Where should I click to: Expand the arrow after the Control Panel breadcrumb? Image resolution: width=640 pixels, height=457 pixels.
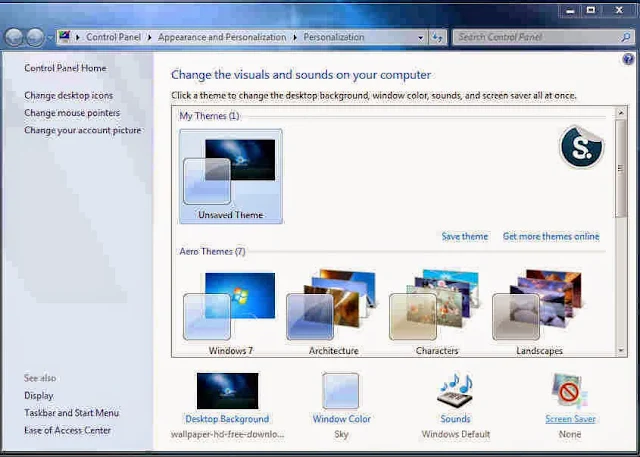click(x=149, y=38)
